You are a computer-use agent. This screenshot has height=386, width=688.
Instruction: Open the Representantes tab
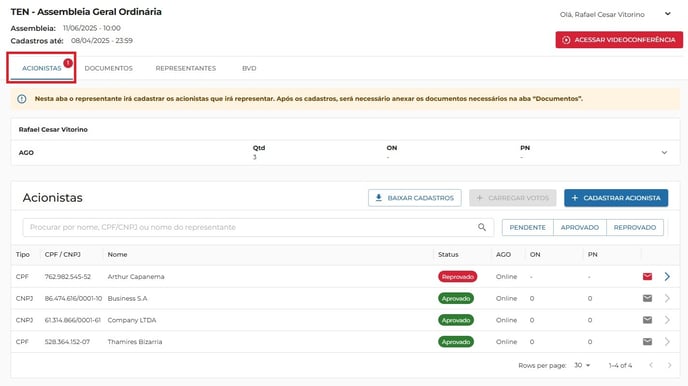click(x=186, y=68)
